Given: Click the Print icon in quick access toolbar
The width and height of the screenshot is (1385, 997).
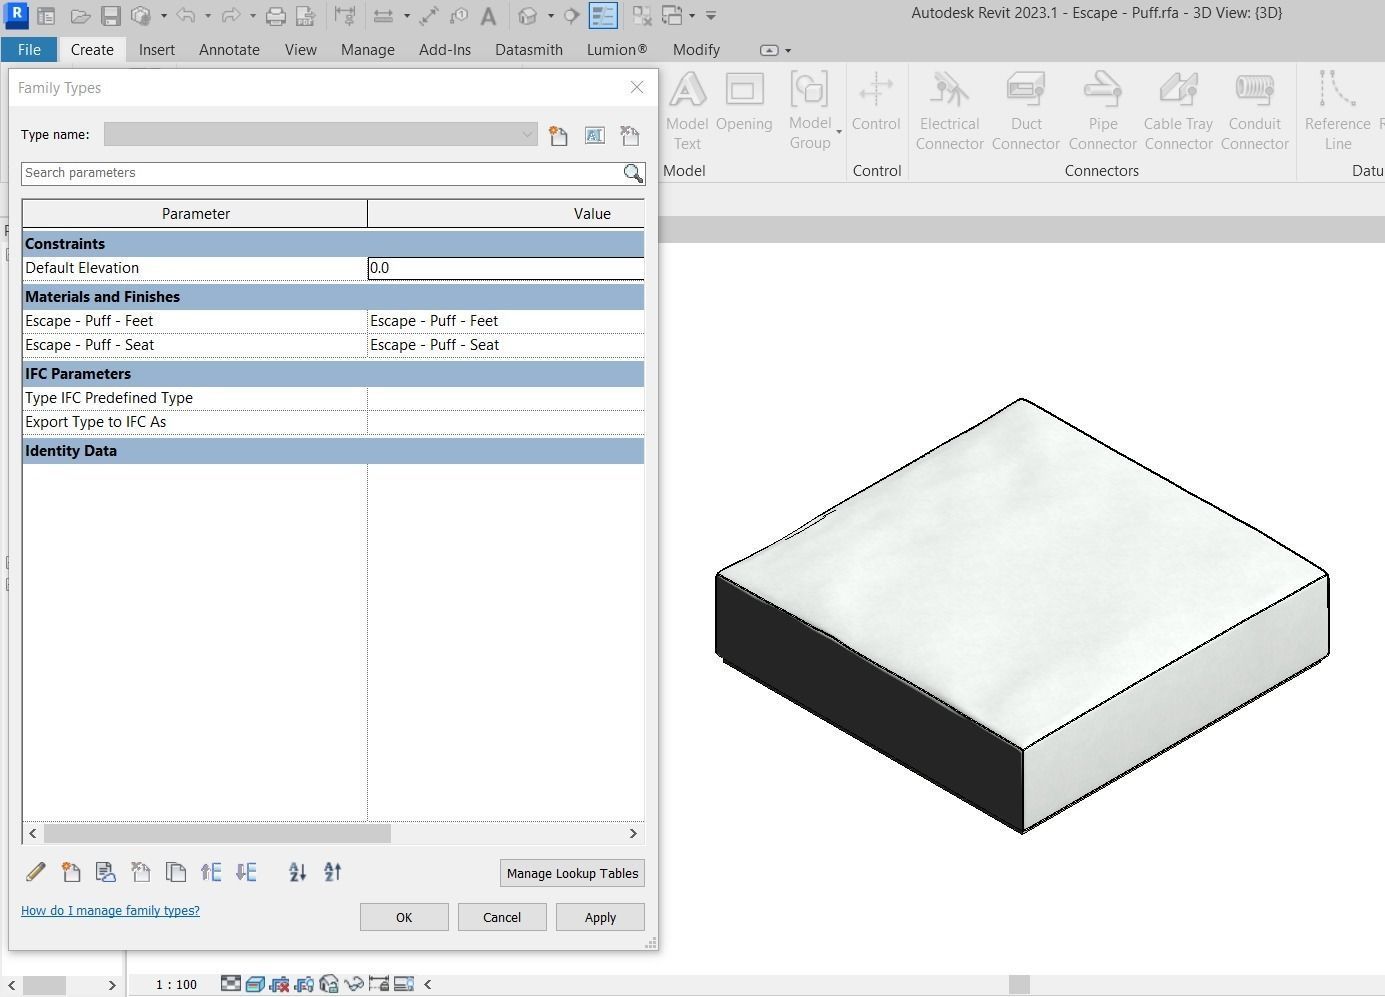Looking at the screenshot, I should (x=275, y=16).
